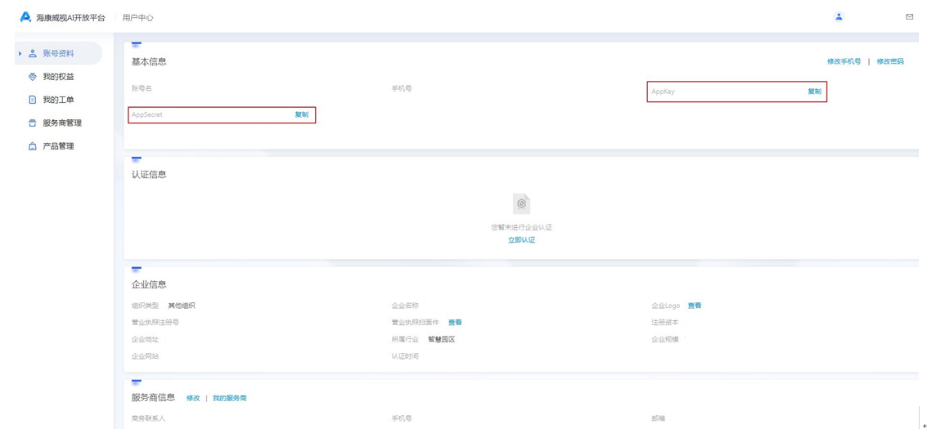This screenshot has width=927, height=433.
Task: View the 营业执照扫描件 via 查看 link
Action: [x=455, y=323]
